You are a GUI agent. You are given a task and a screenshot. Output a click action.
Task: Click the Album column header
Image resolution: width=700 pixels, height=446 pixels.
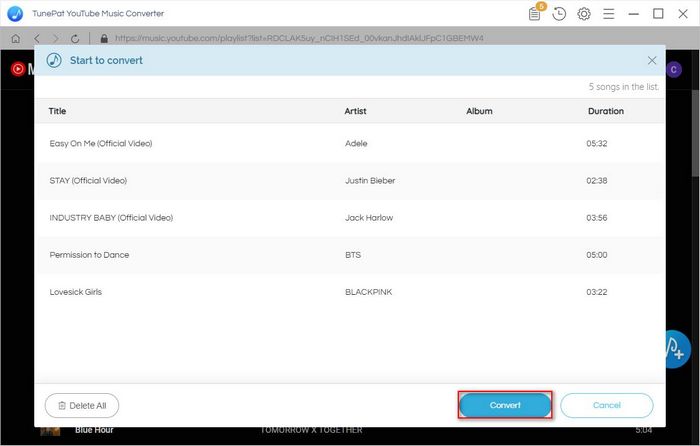[479, 111]
